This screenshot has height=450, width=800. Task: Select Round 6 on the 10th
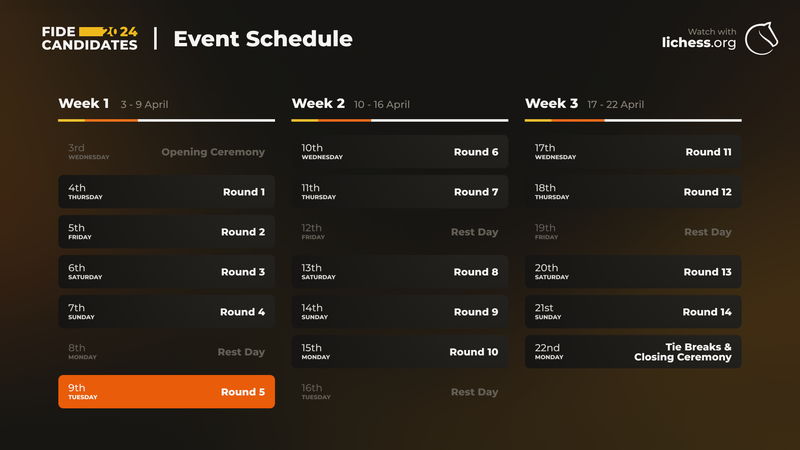click(x=399, y=152)
